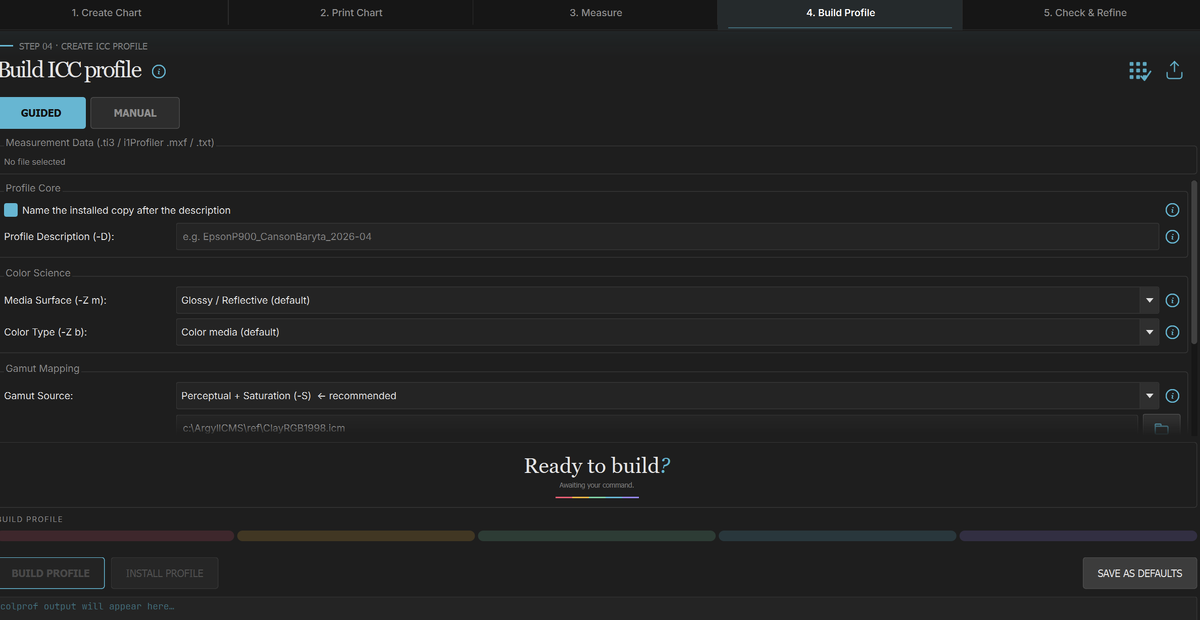Click the 'Color Science' section label
Viewport: 1200px width, 620px height.
38,273
